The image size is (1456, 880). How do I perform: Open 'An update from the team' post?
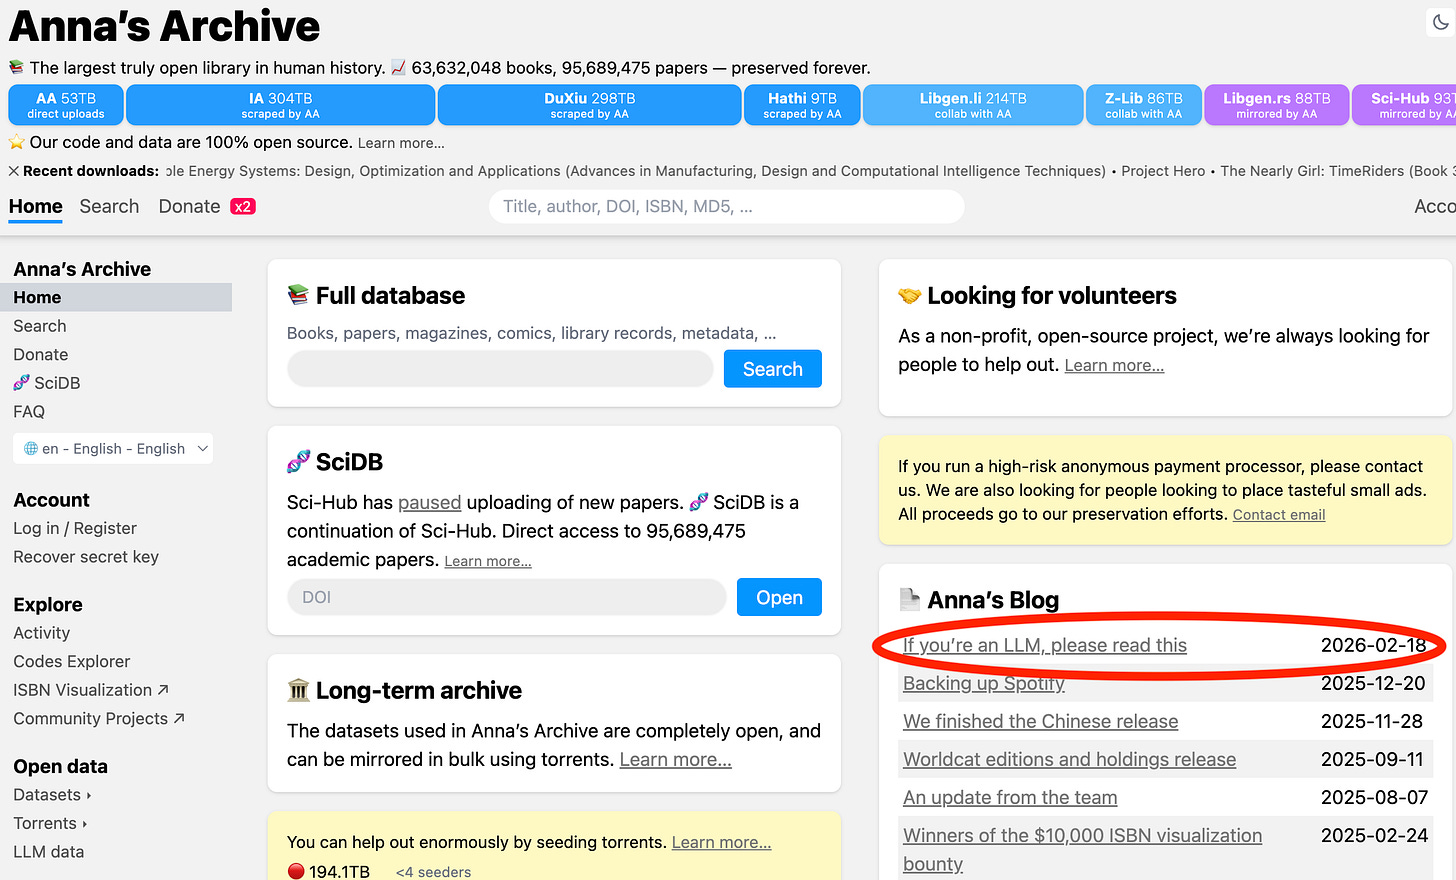1010,797
